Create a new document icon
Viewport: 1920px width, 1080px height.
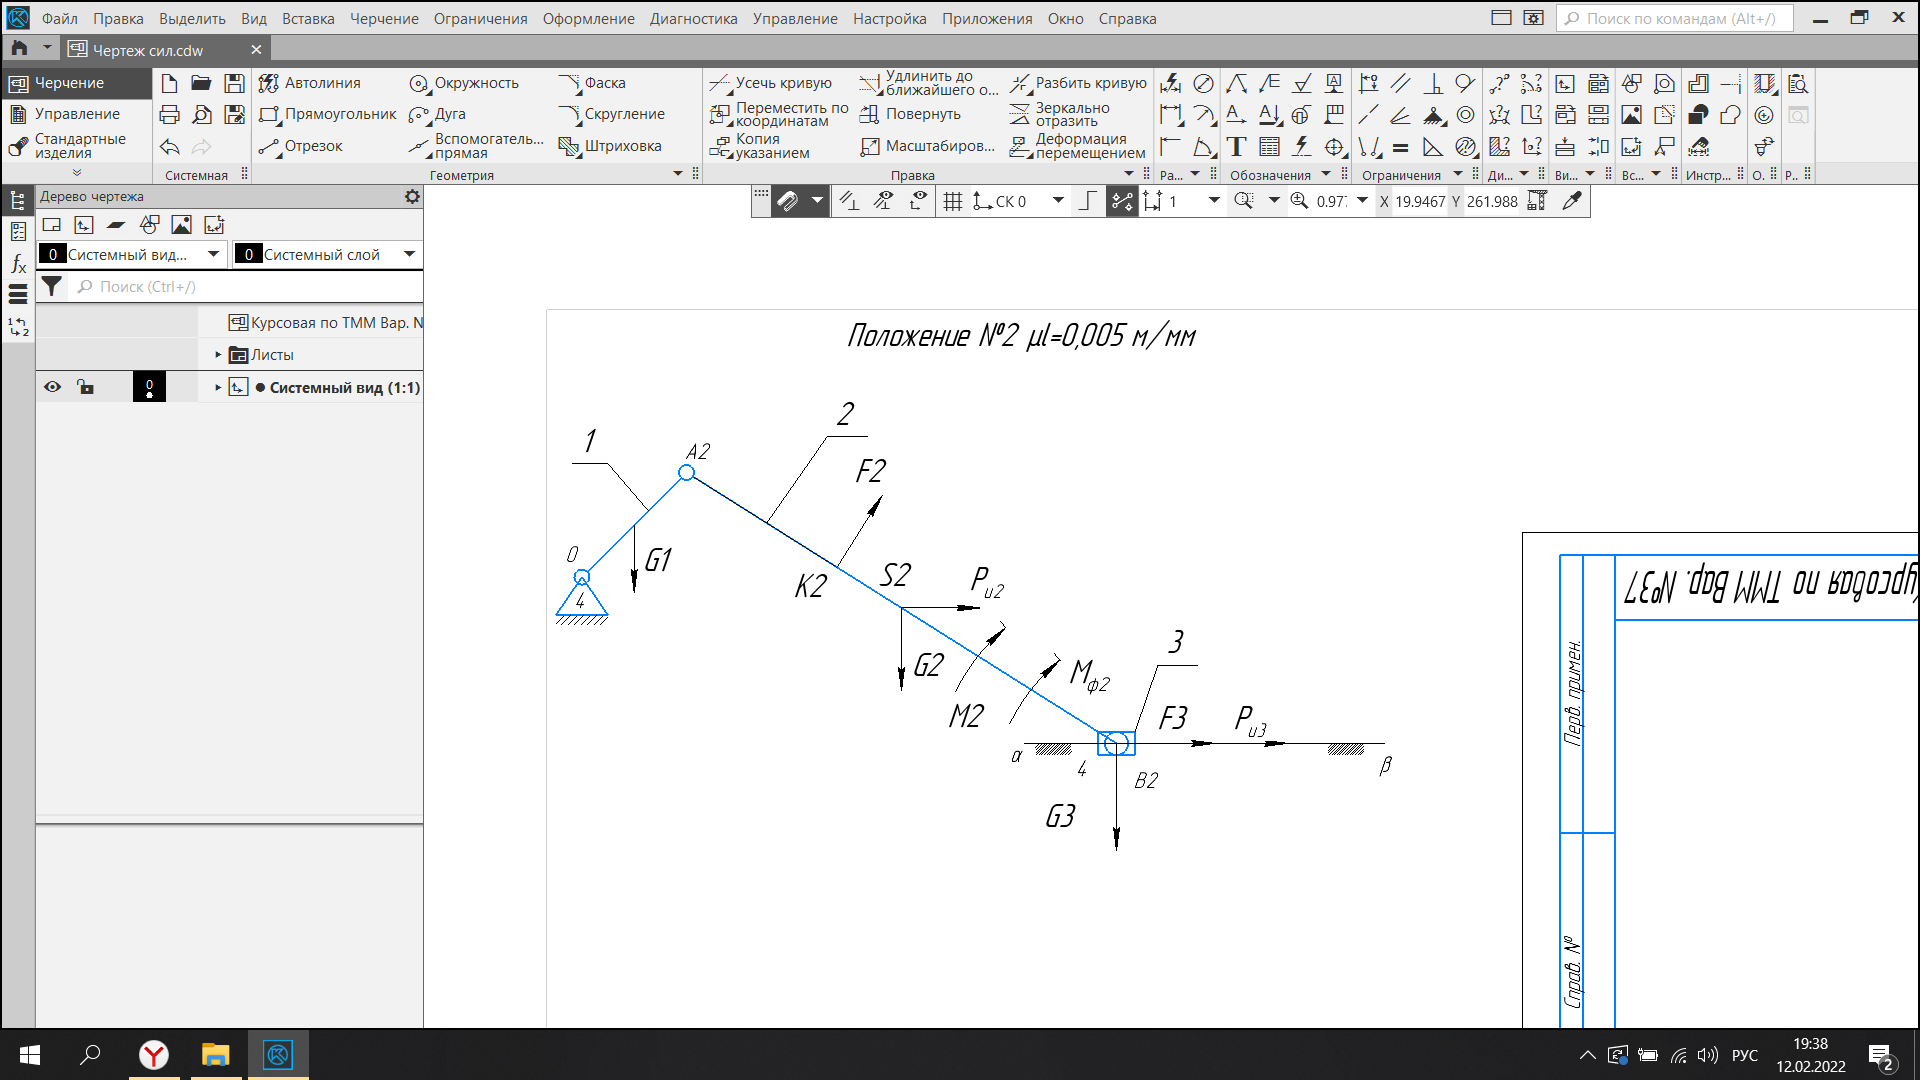point(169,83)
